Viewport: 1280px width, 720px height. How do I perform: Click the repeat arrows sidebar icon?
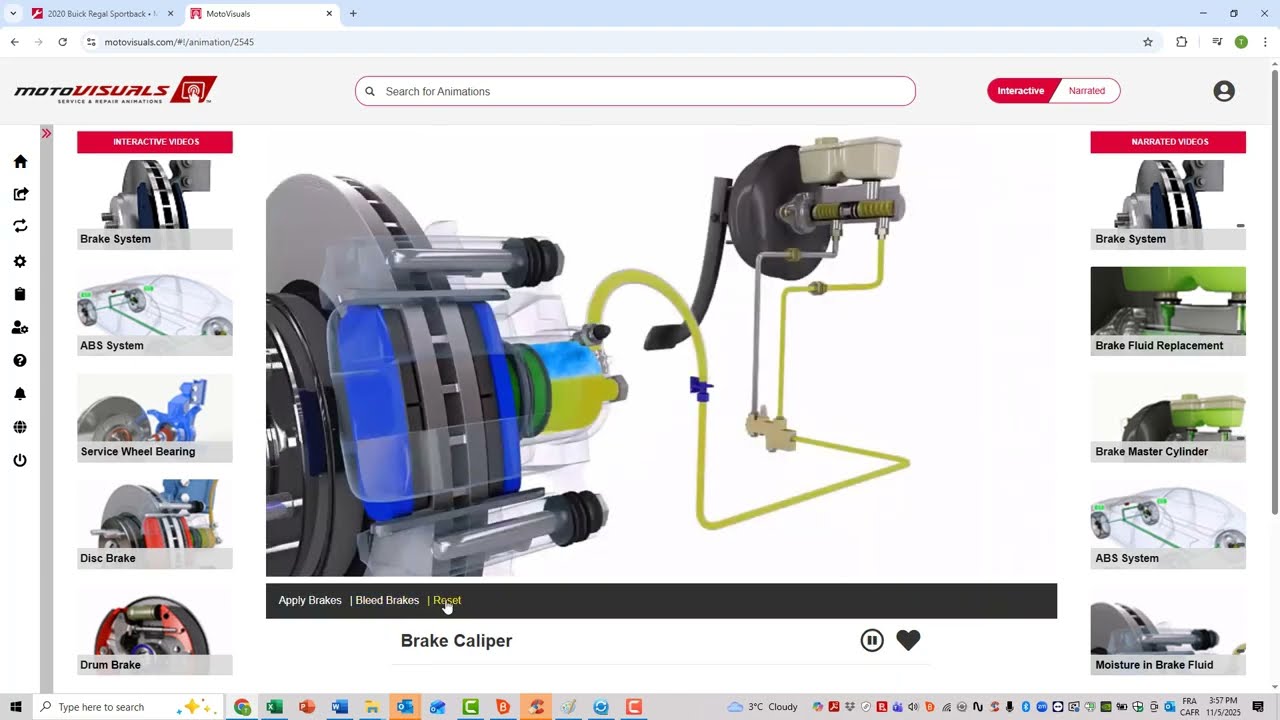(x=20, y=226)
